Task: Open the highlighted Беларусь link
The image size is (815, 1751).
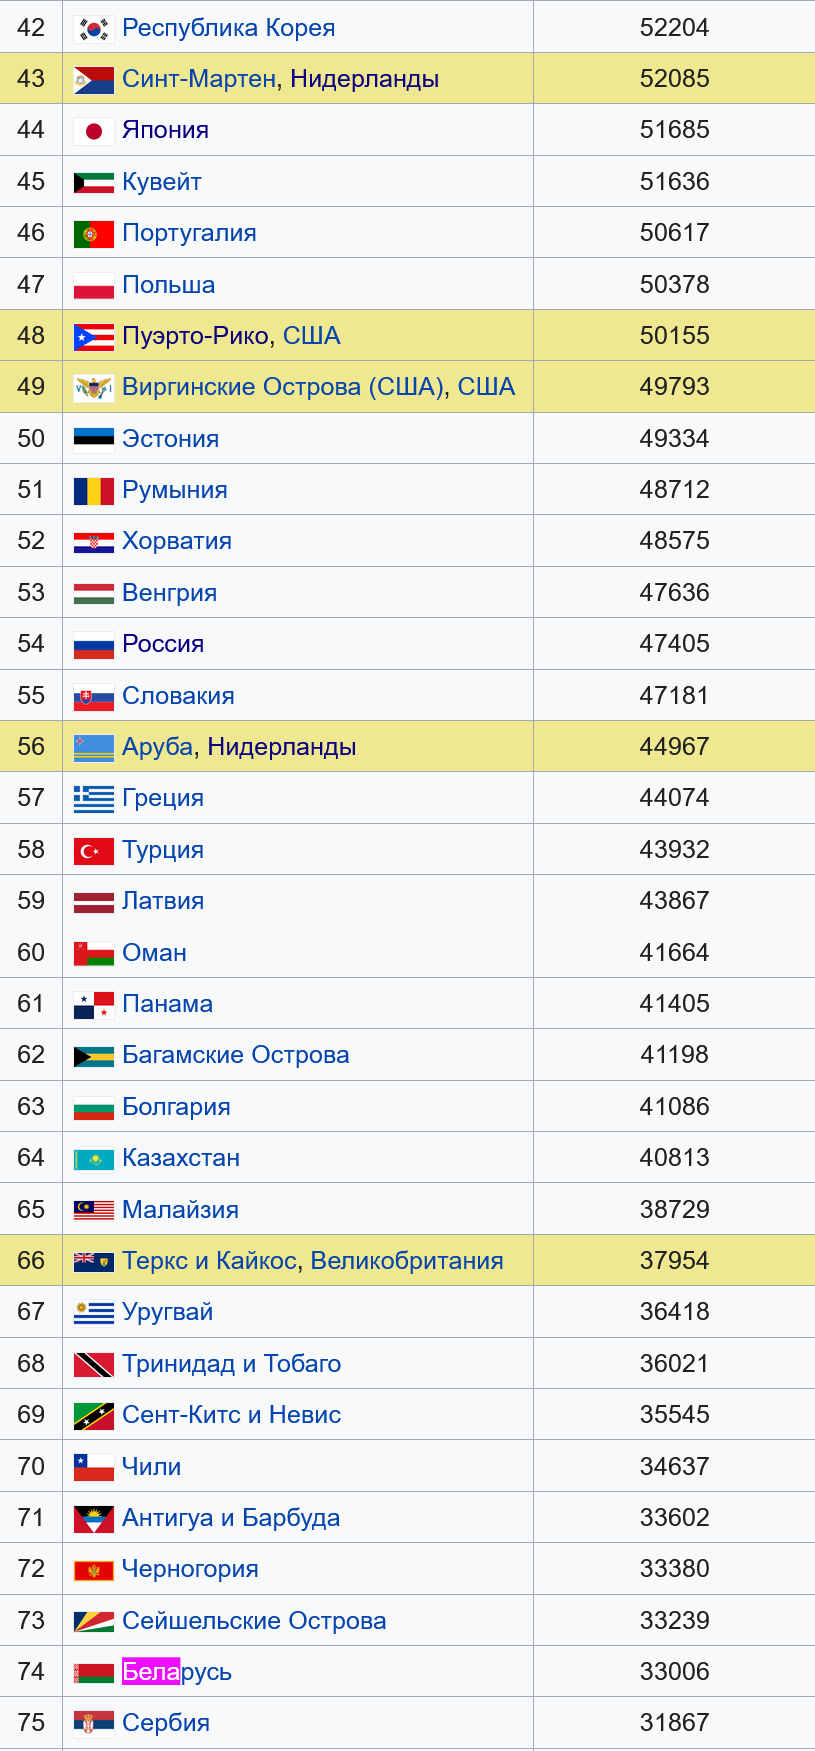Action: [177, 1672]
